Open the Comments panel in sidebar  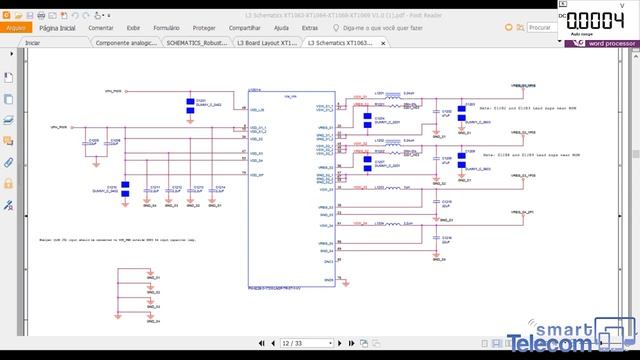(8, 141)
